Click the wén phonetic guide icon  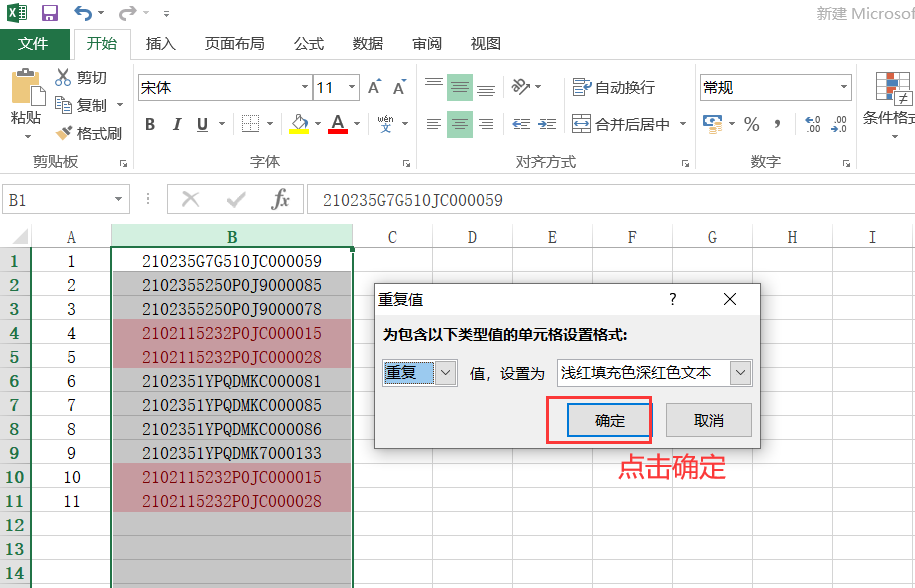tap(385, 124)
